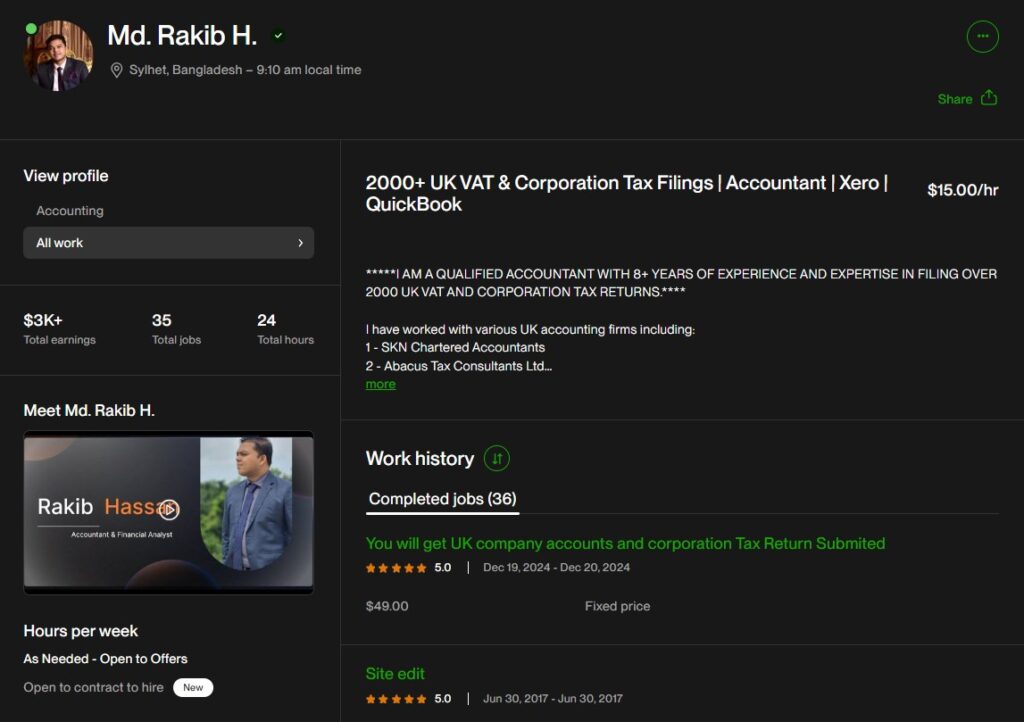Image resolution: width=1024 pixels, height=722 pixels.
Task: Open the Site edit job link
Action: [395, 674]
